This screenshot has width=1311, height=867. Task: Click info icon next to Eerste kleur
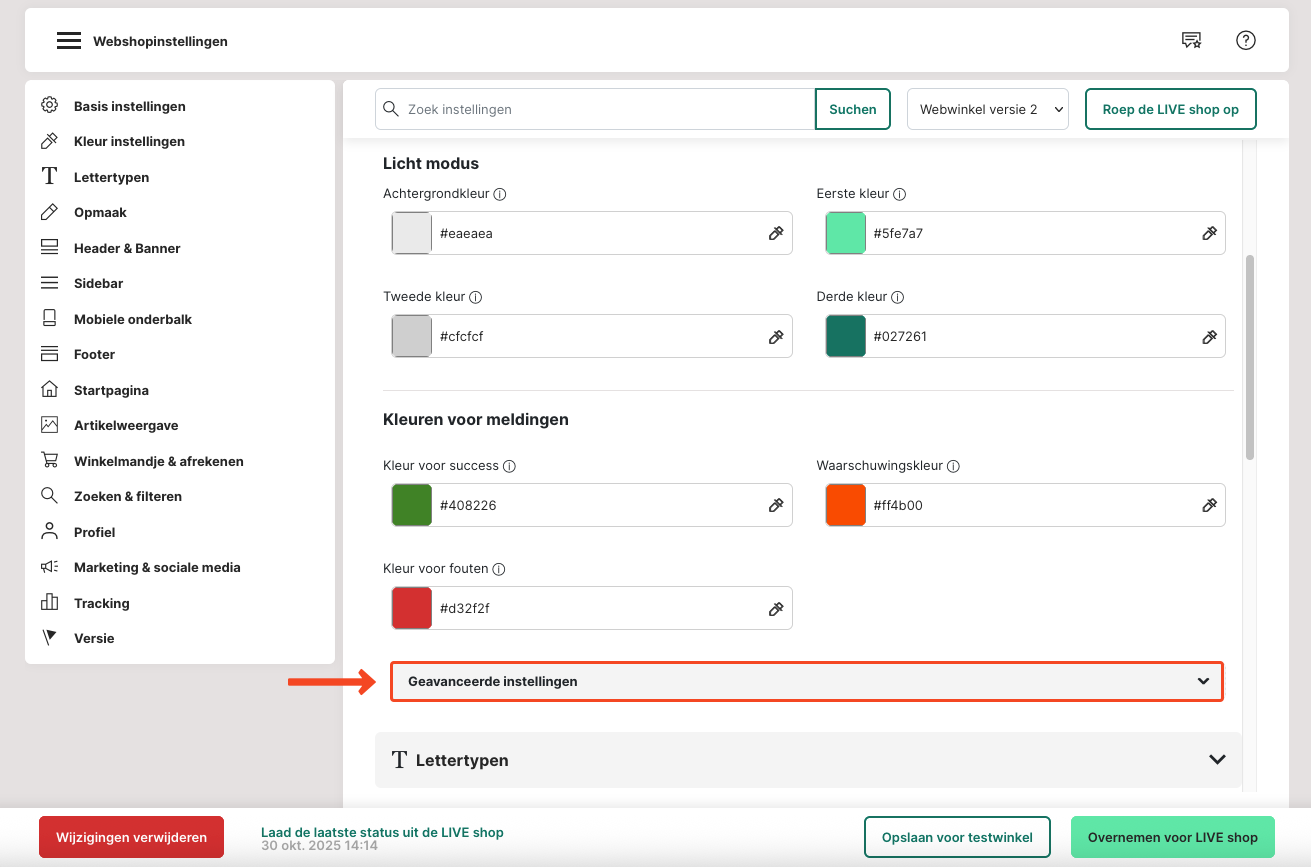[899, 194]
